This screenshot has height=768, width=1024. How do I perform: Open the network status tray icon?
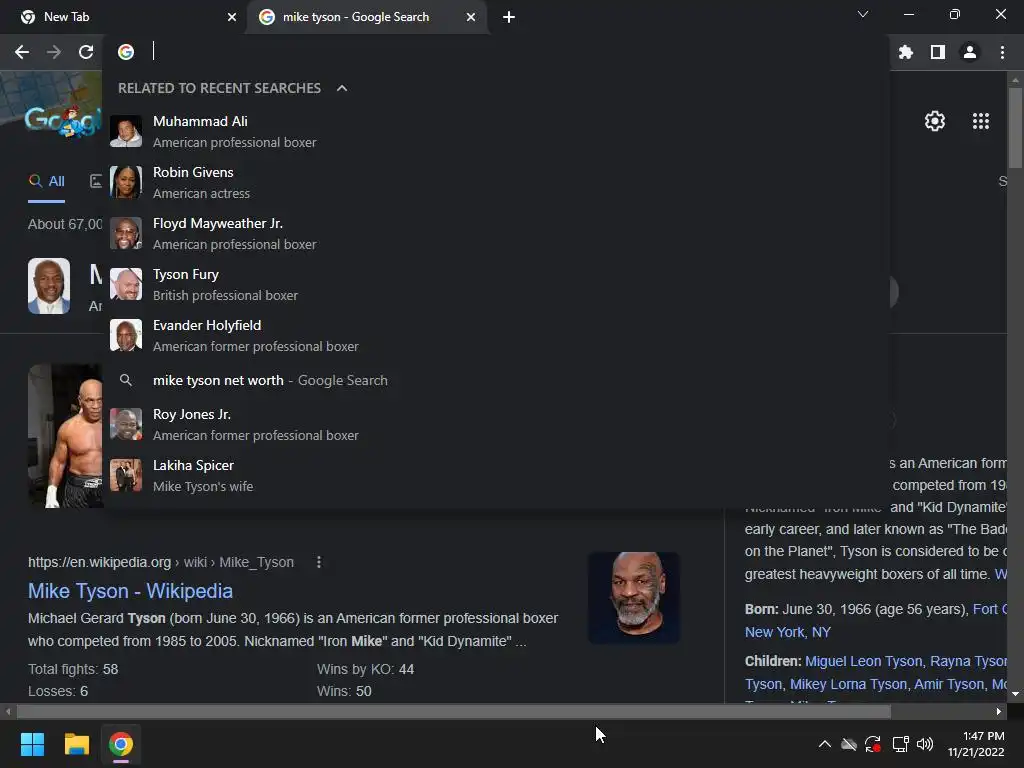click(901, 744)
